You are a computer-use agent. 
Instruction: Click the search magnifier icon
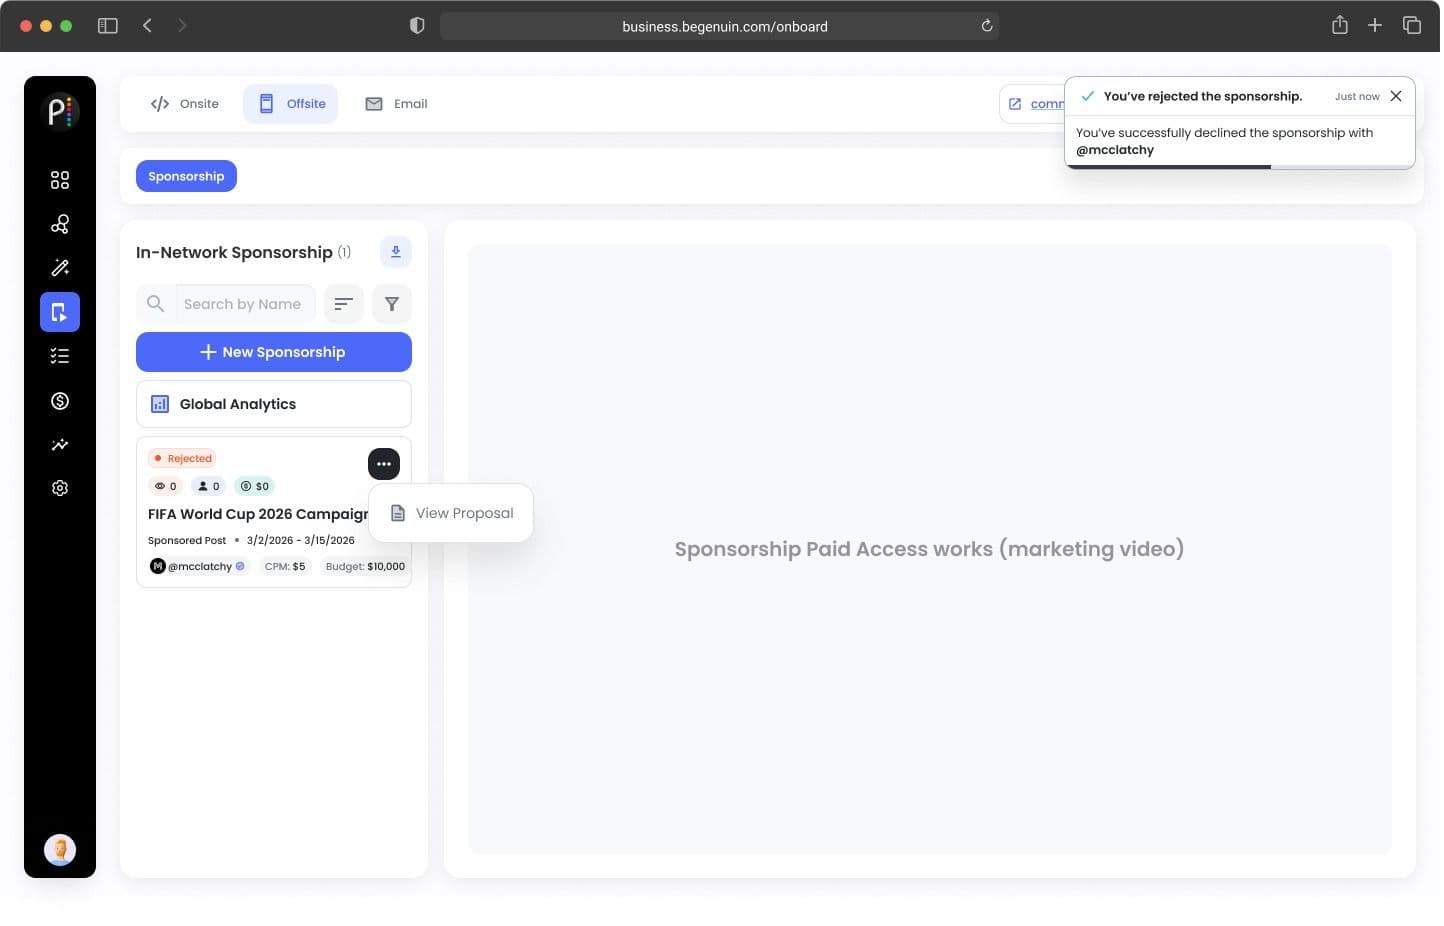click(x=155, y=303)
